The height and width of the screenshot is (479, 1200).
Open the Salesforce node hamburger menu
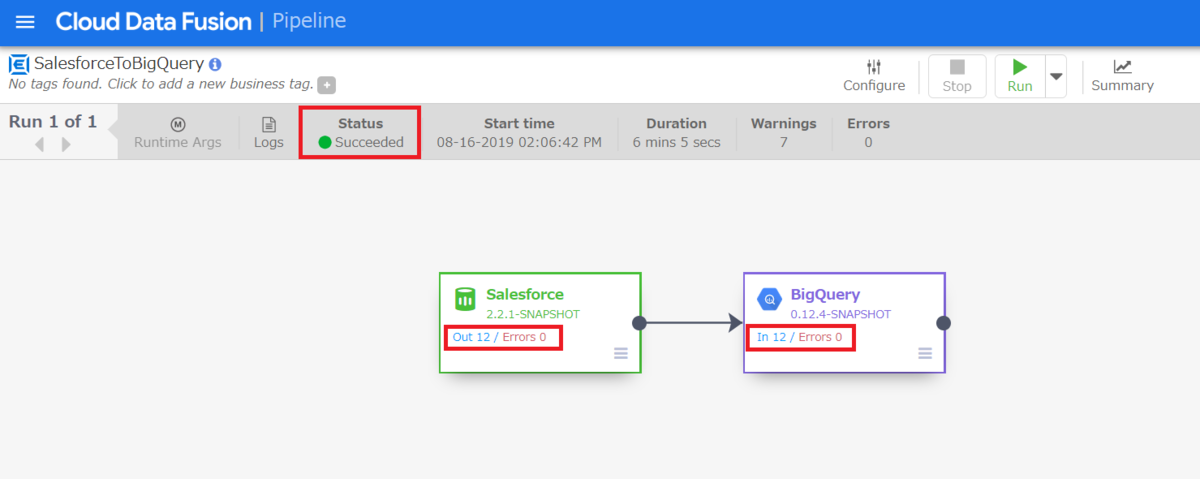621,353
